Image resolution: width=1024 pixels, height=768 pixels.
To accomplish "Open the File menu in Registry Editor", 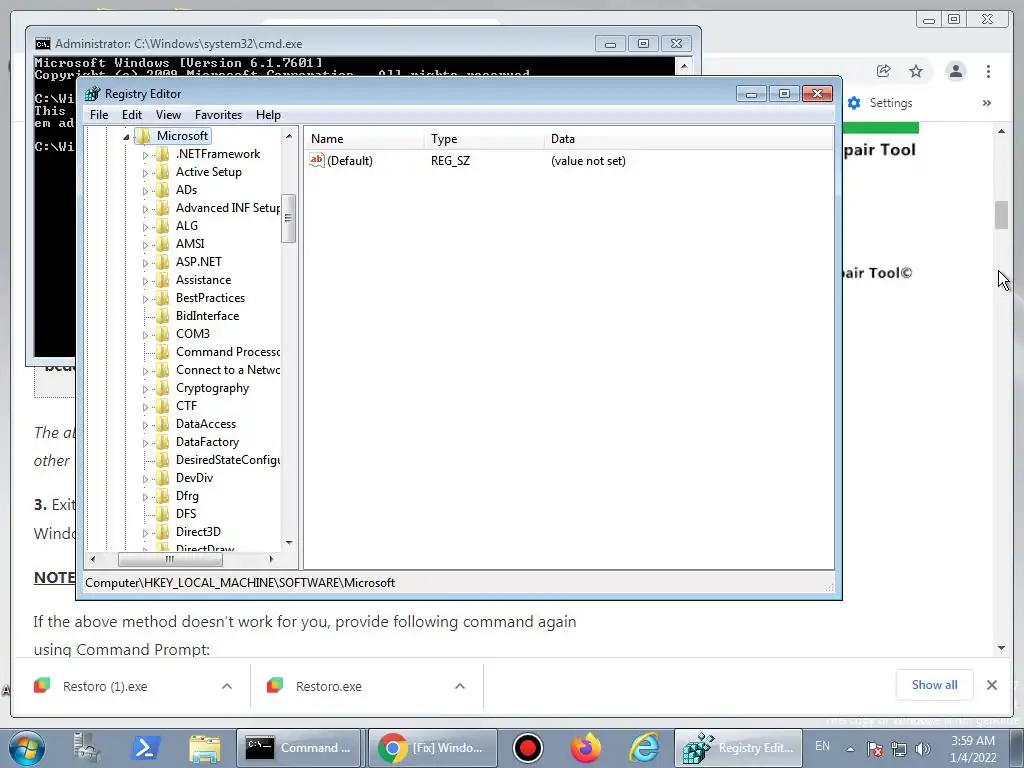I will click(99, 115).
